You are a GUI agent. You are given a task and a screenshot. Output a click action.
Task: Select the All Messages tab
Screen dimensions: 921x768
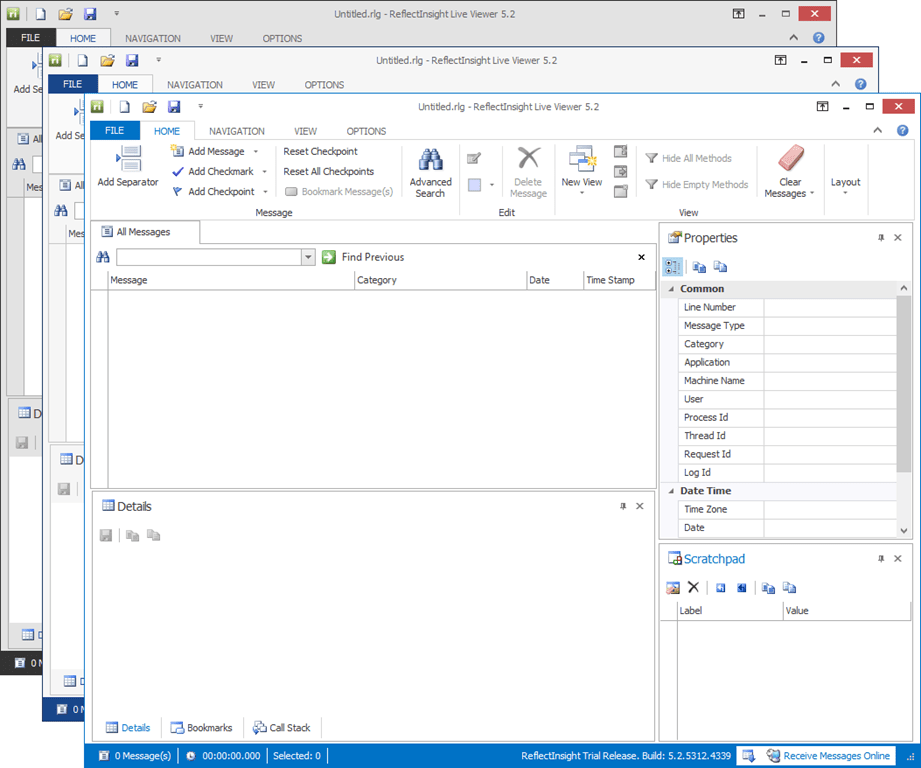(x=144, y=232)
